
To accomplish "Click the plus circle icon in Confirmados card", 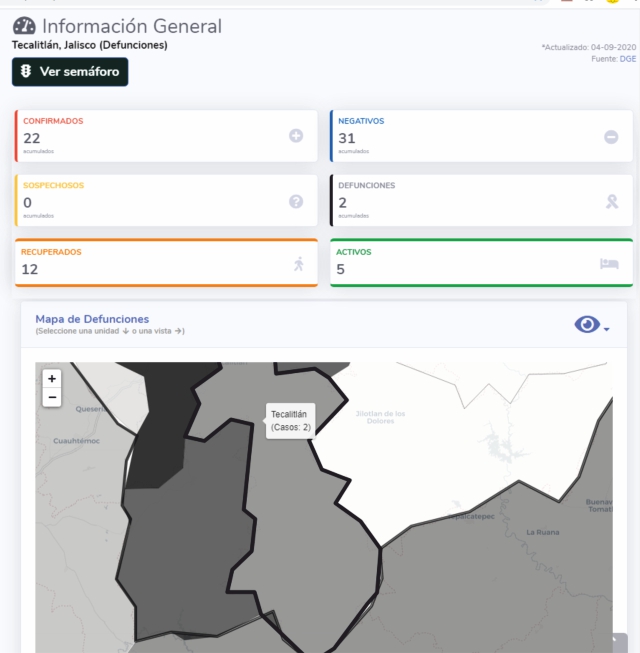I will [296, 136].
